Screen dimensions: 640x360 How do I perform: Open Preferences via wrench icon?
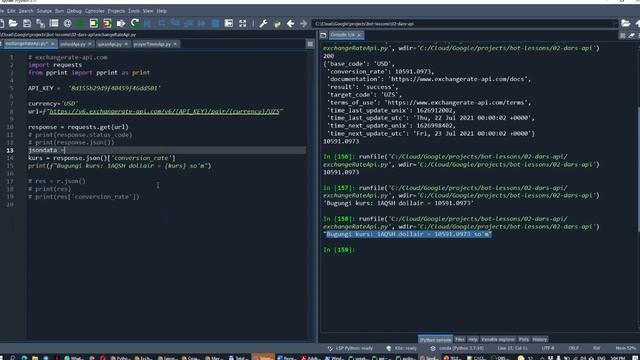pos(263,24)
